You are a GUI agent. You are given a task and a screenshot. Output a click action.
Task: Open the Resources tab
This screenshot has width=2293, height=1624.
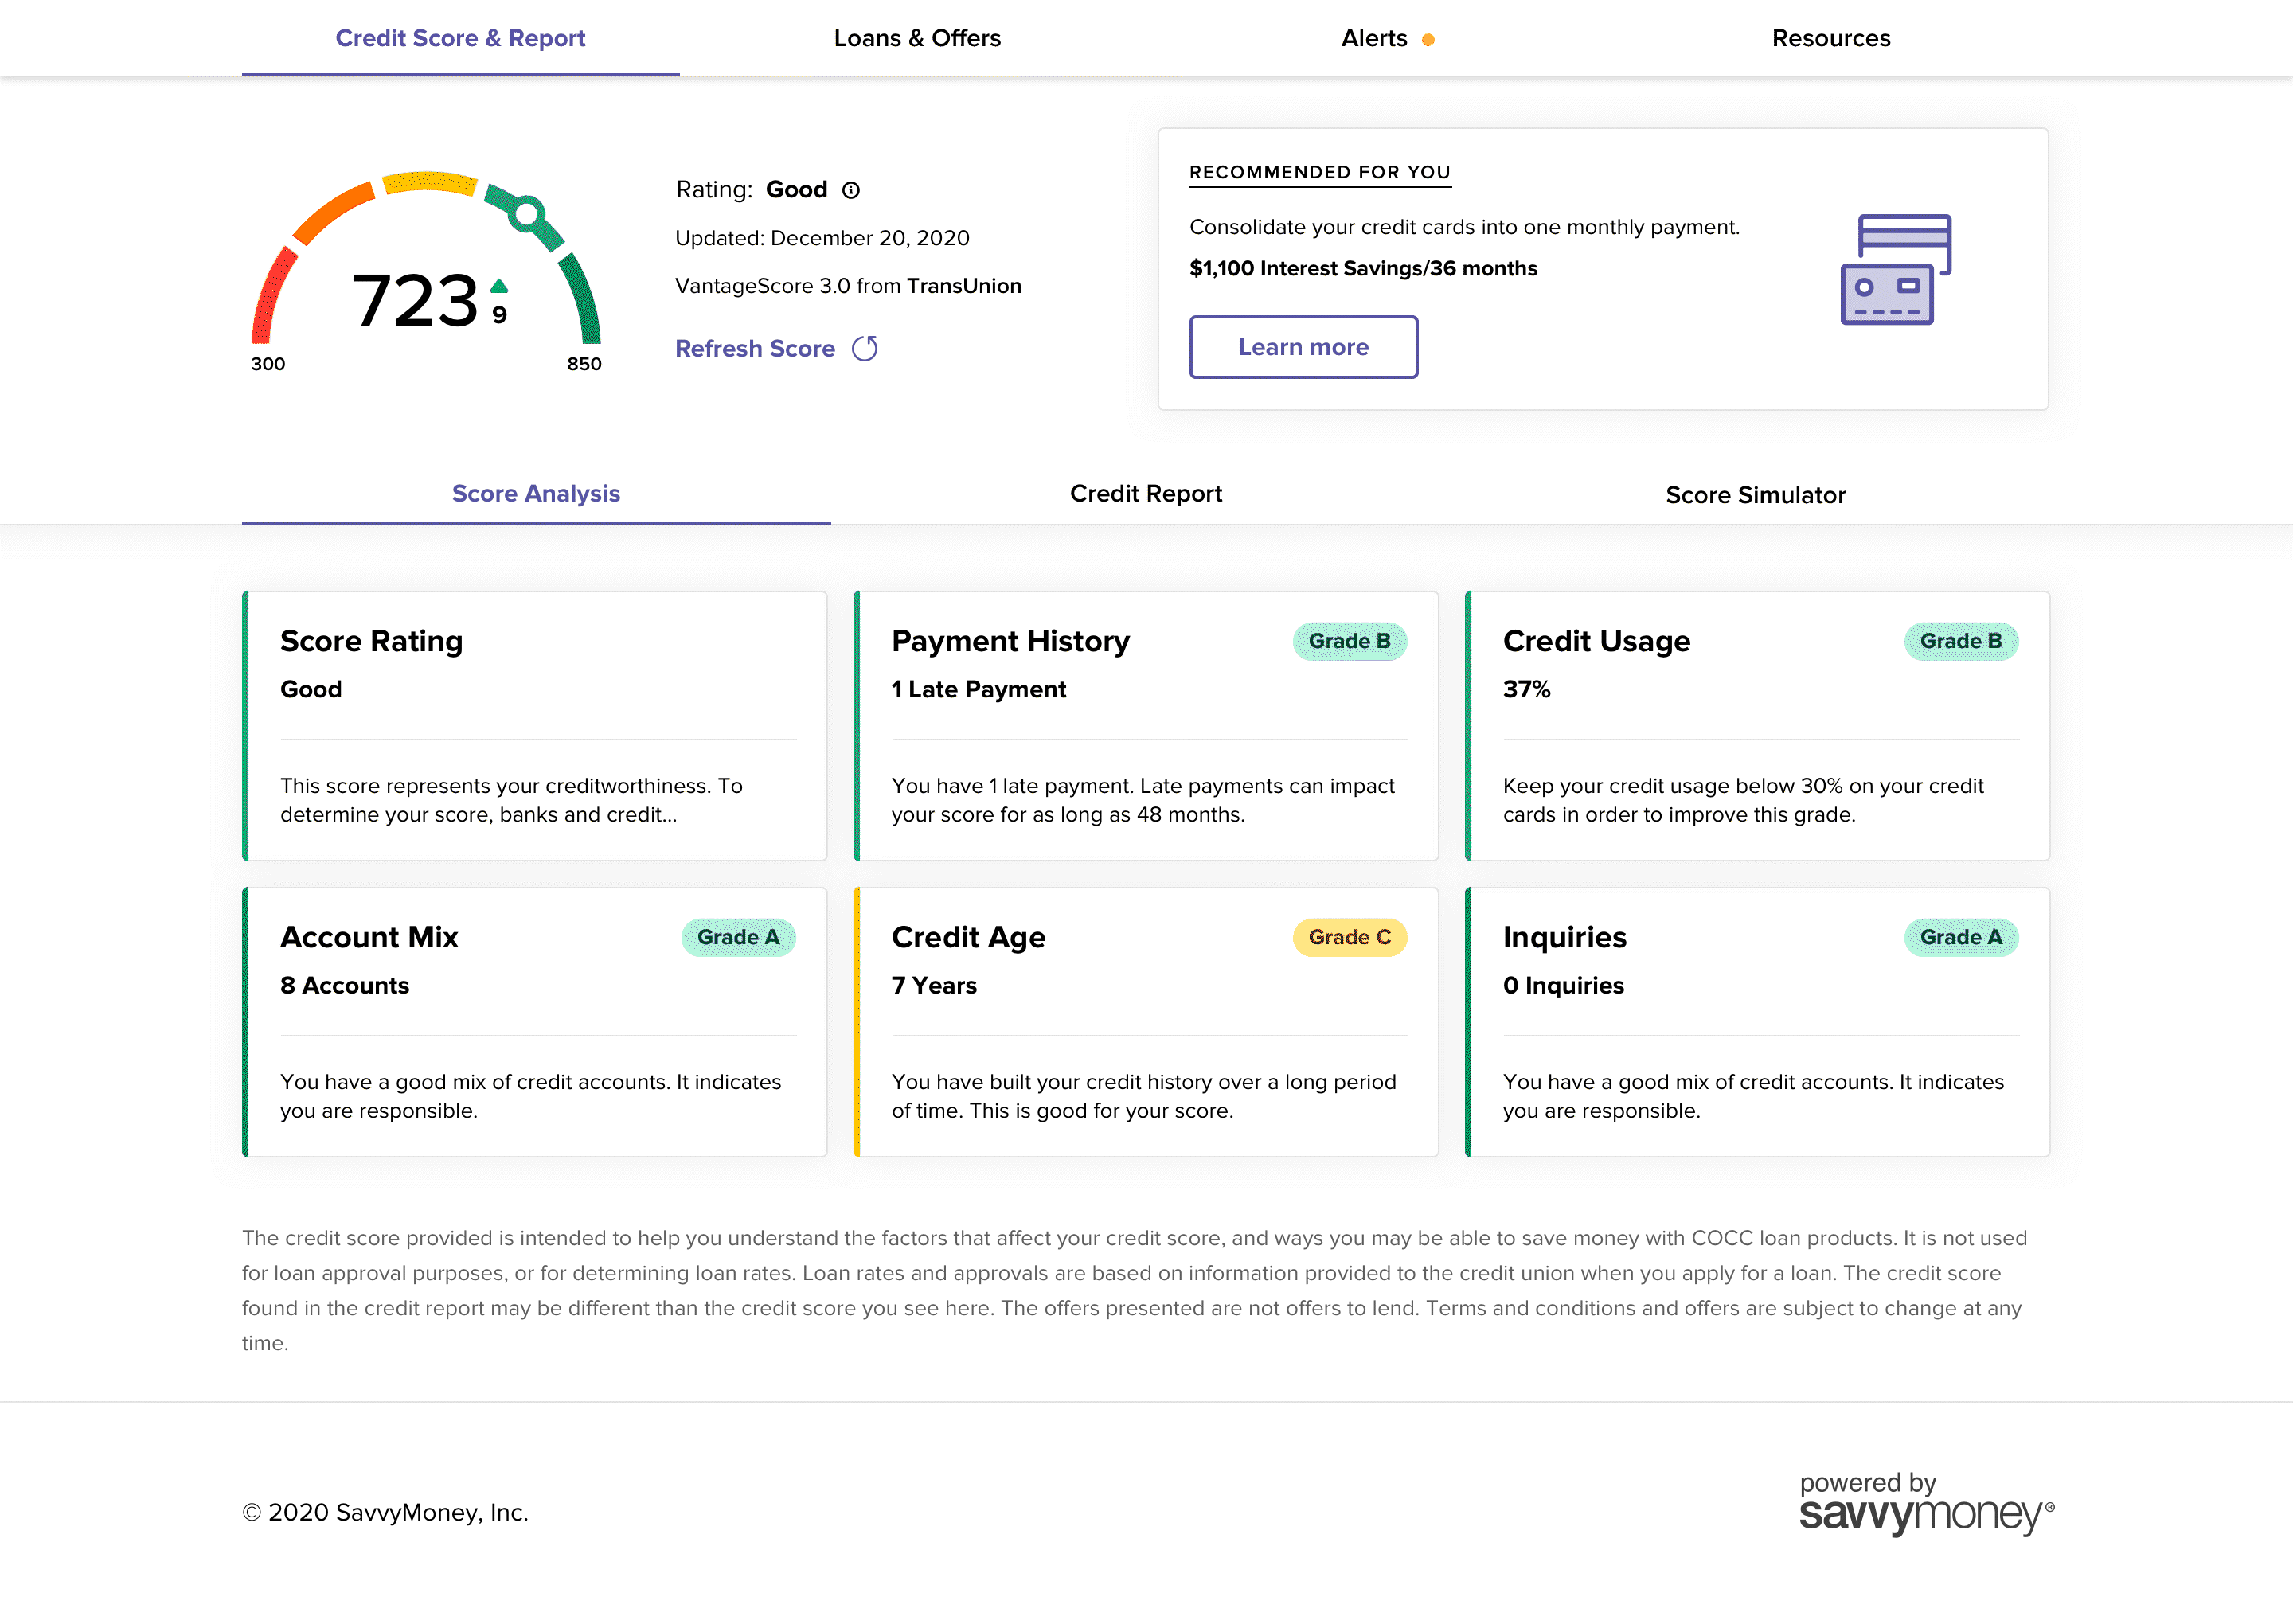click(x=1830, y=38)
